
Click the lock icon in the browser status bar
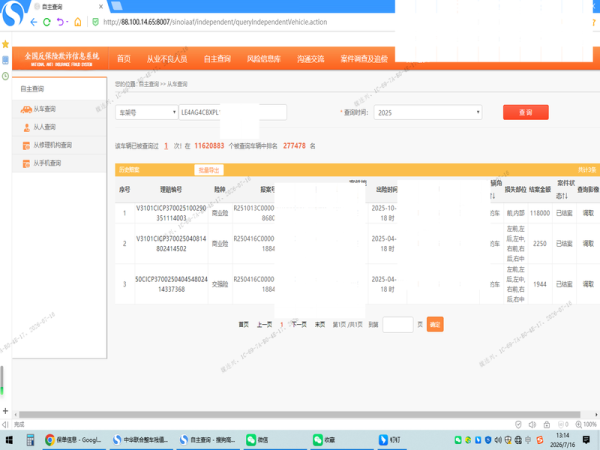point(547,424)
